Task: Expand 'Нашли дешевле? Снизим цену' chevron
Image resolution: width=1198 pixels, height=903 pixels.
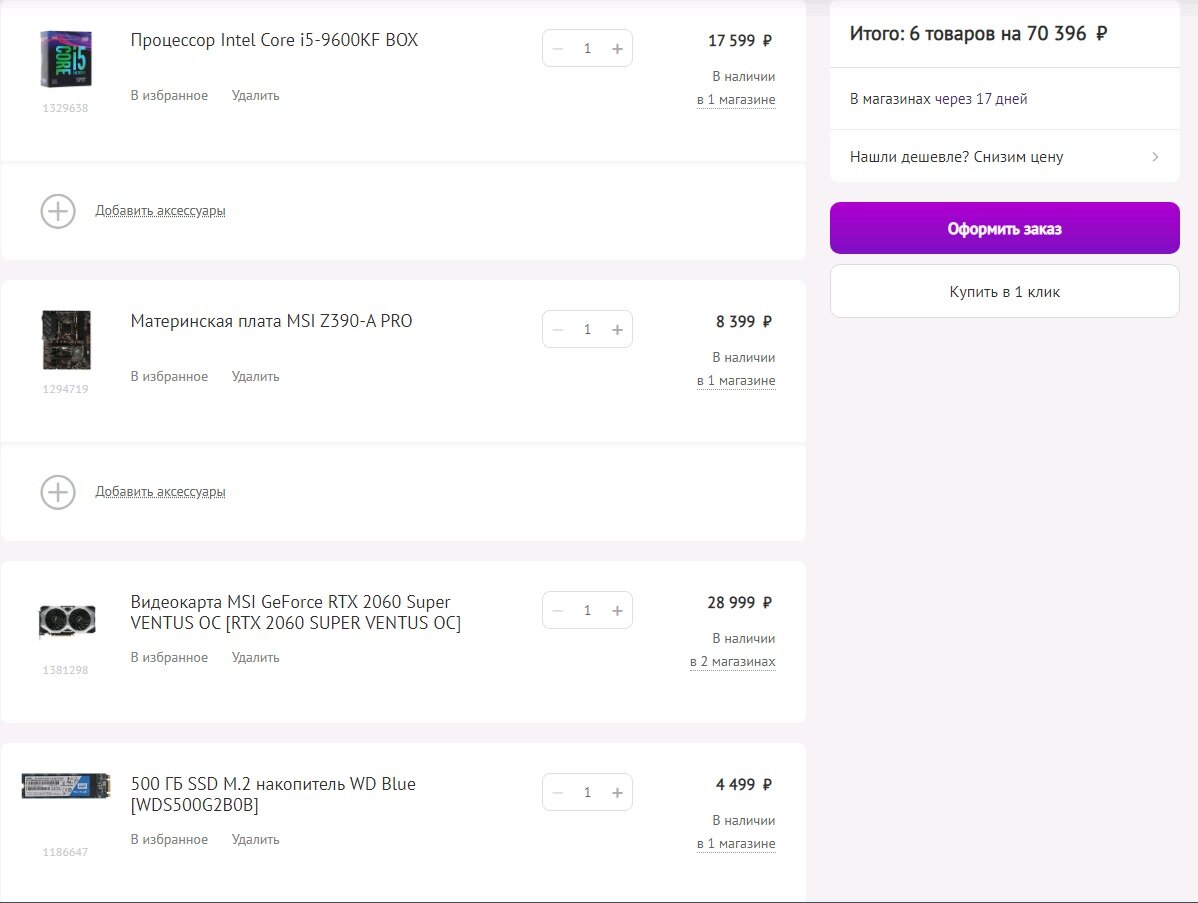Action: point(1155,157)
